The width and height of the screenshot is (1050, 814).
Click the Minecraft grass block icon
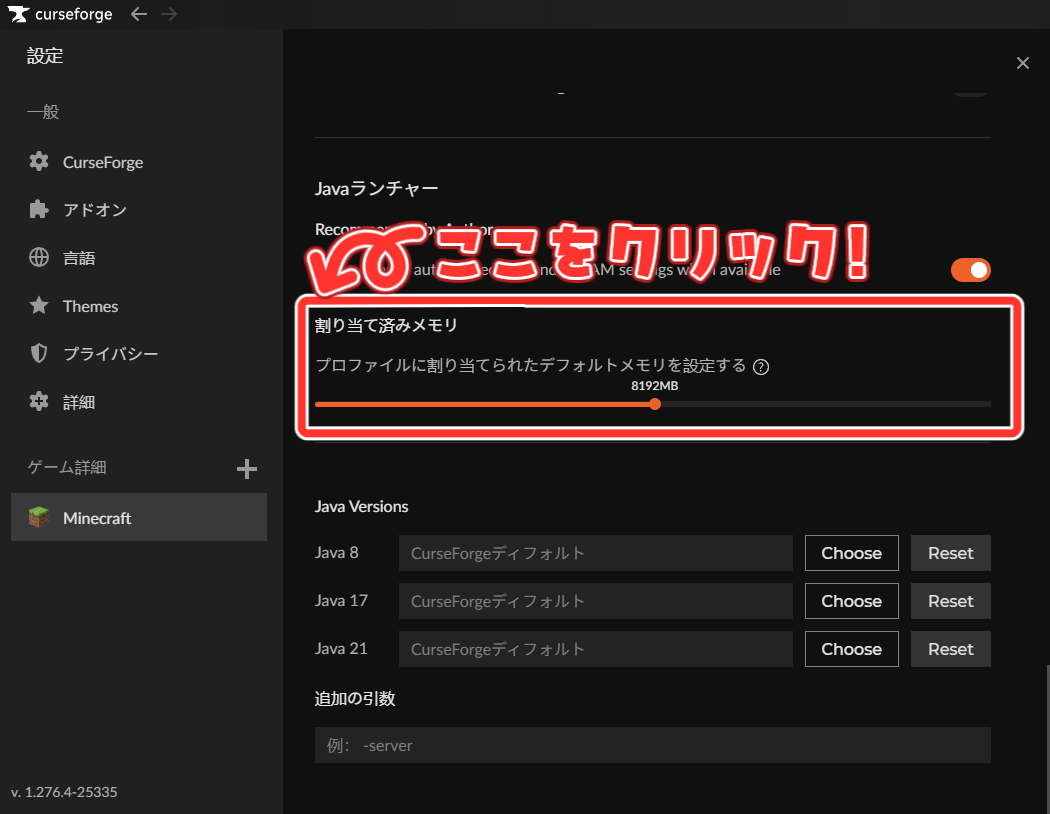coord(37,517)
